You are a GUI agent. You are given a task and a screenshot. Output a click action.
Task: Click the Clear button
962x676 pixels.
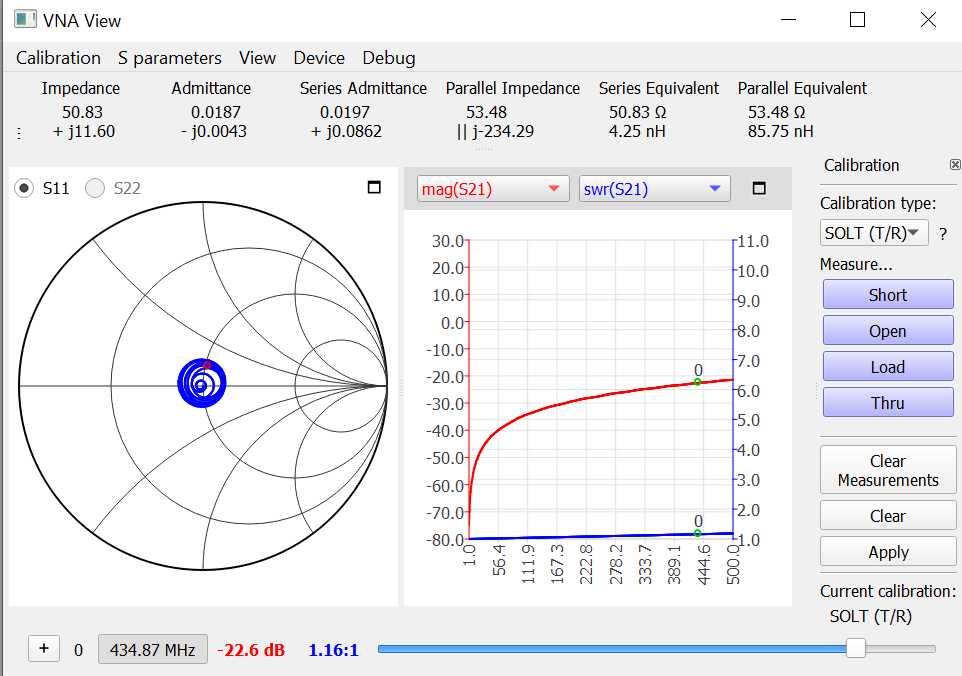(x=888, y=516)
